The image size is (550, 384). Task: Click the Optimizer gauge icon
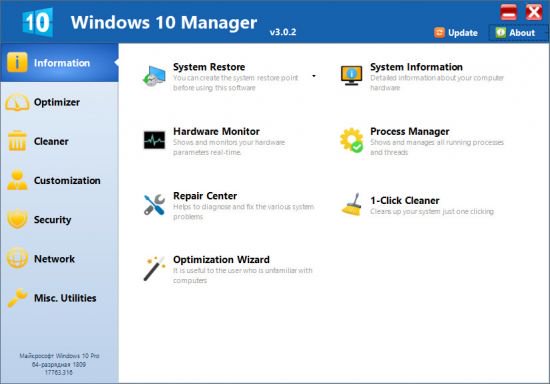coord(17,102)
